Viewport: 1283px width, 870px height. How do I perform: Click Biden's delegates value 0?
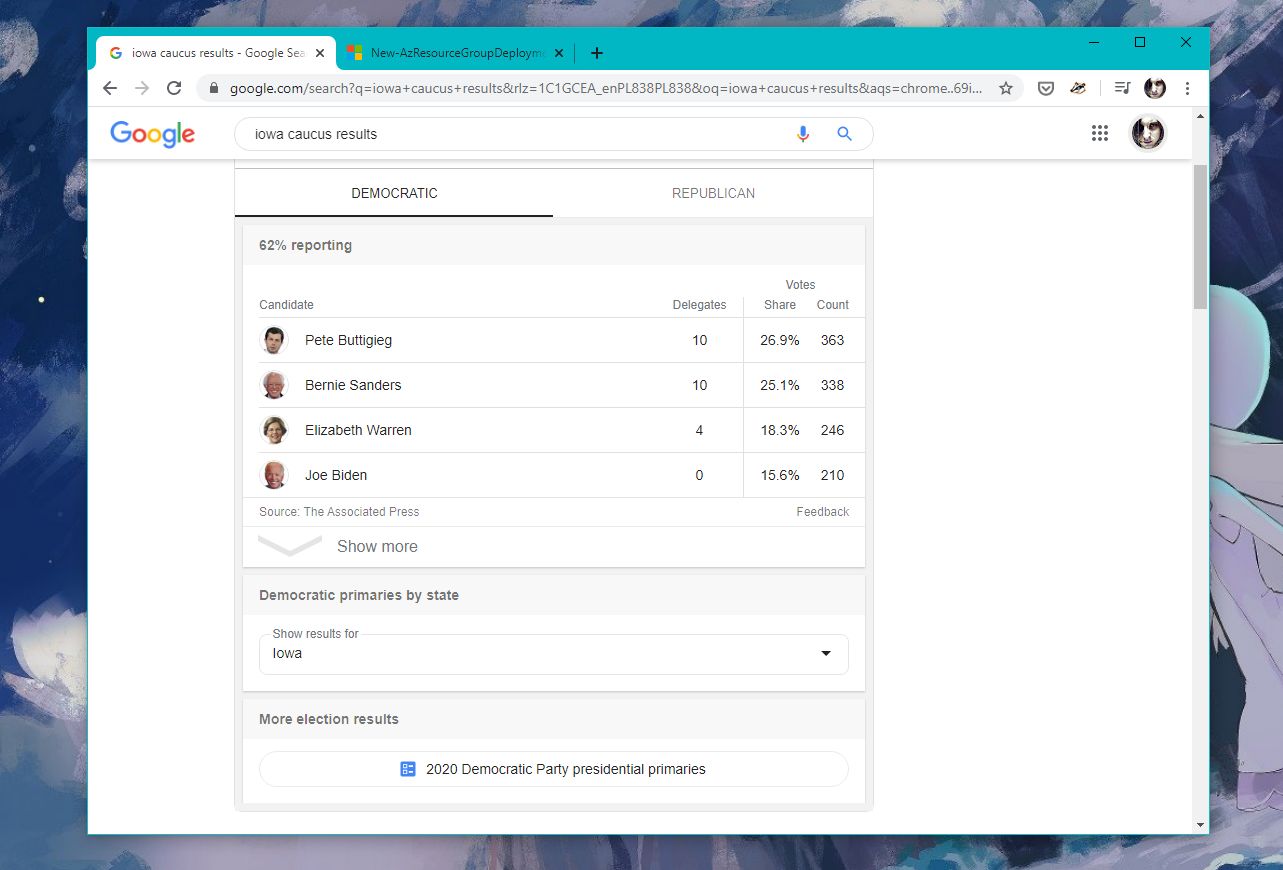[699, 475]
